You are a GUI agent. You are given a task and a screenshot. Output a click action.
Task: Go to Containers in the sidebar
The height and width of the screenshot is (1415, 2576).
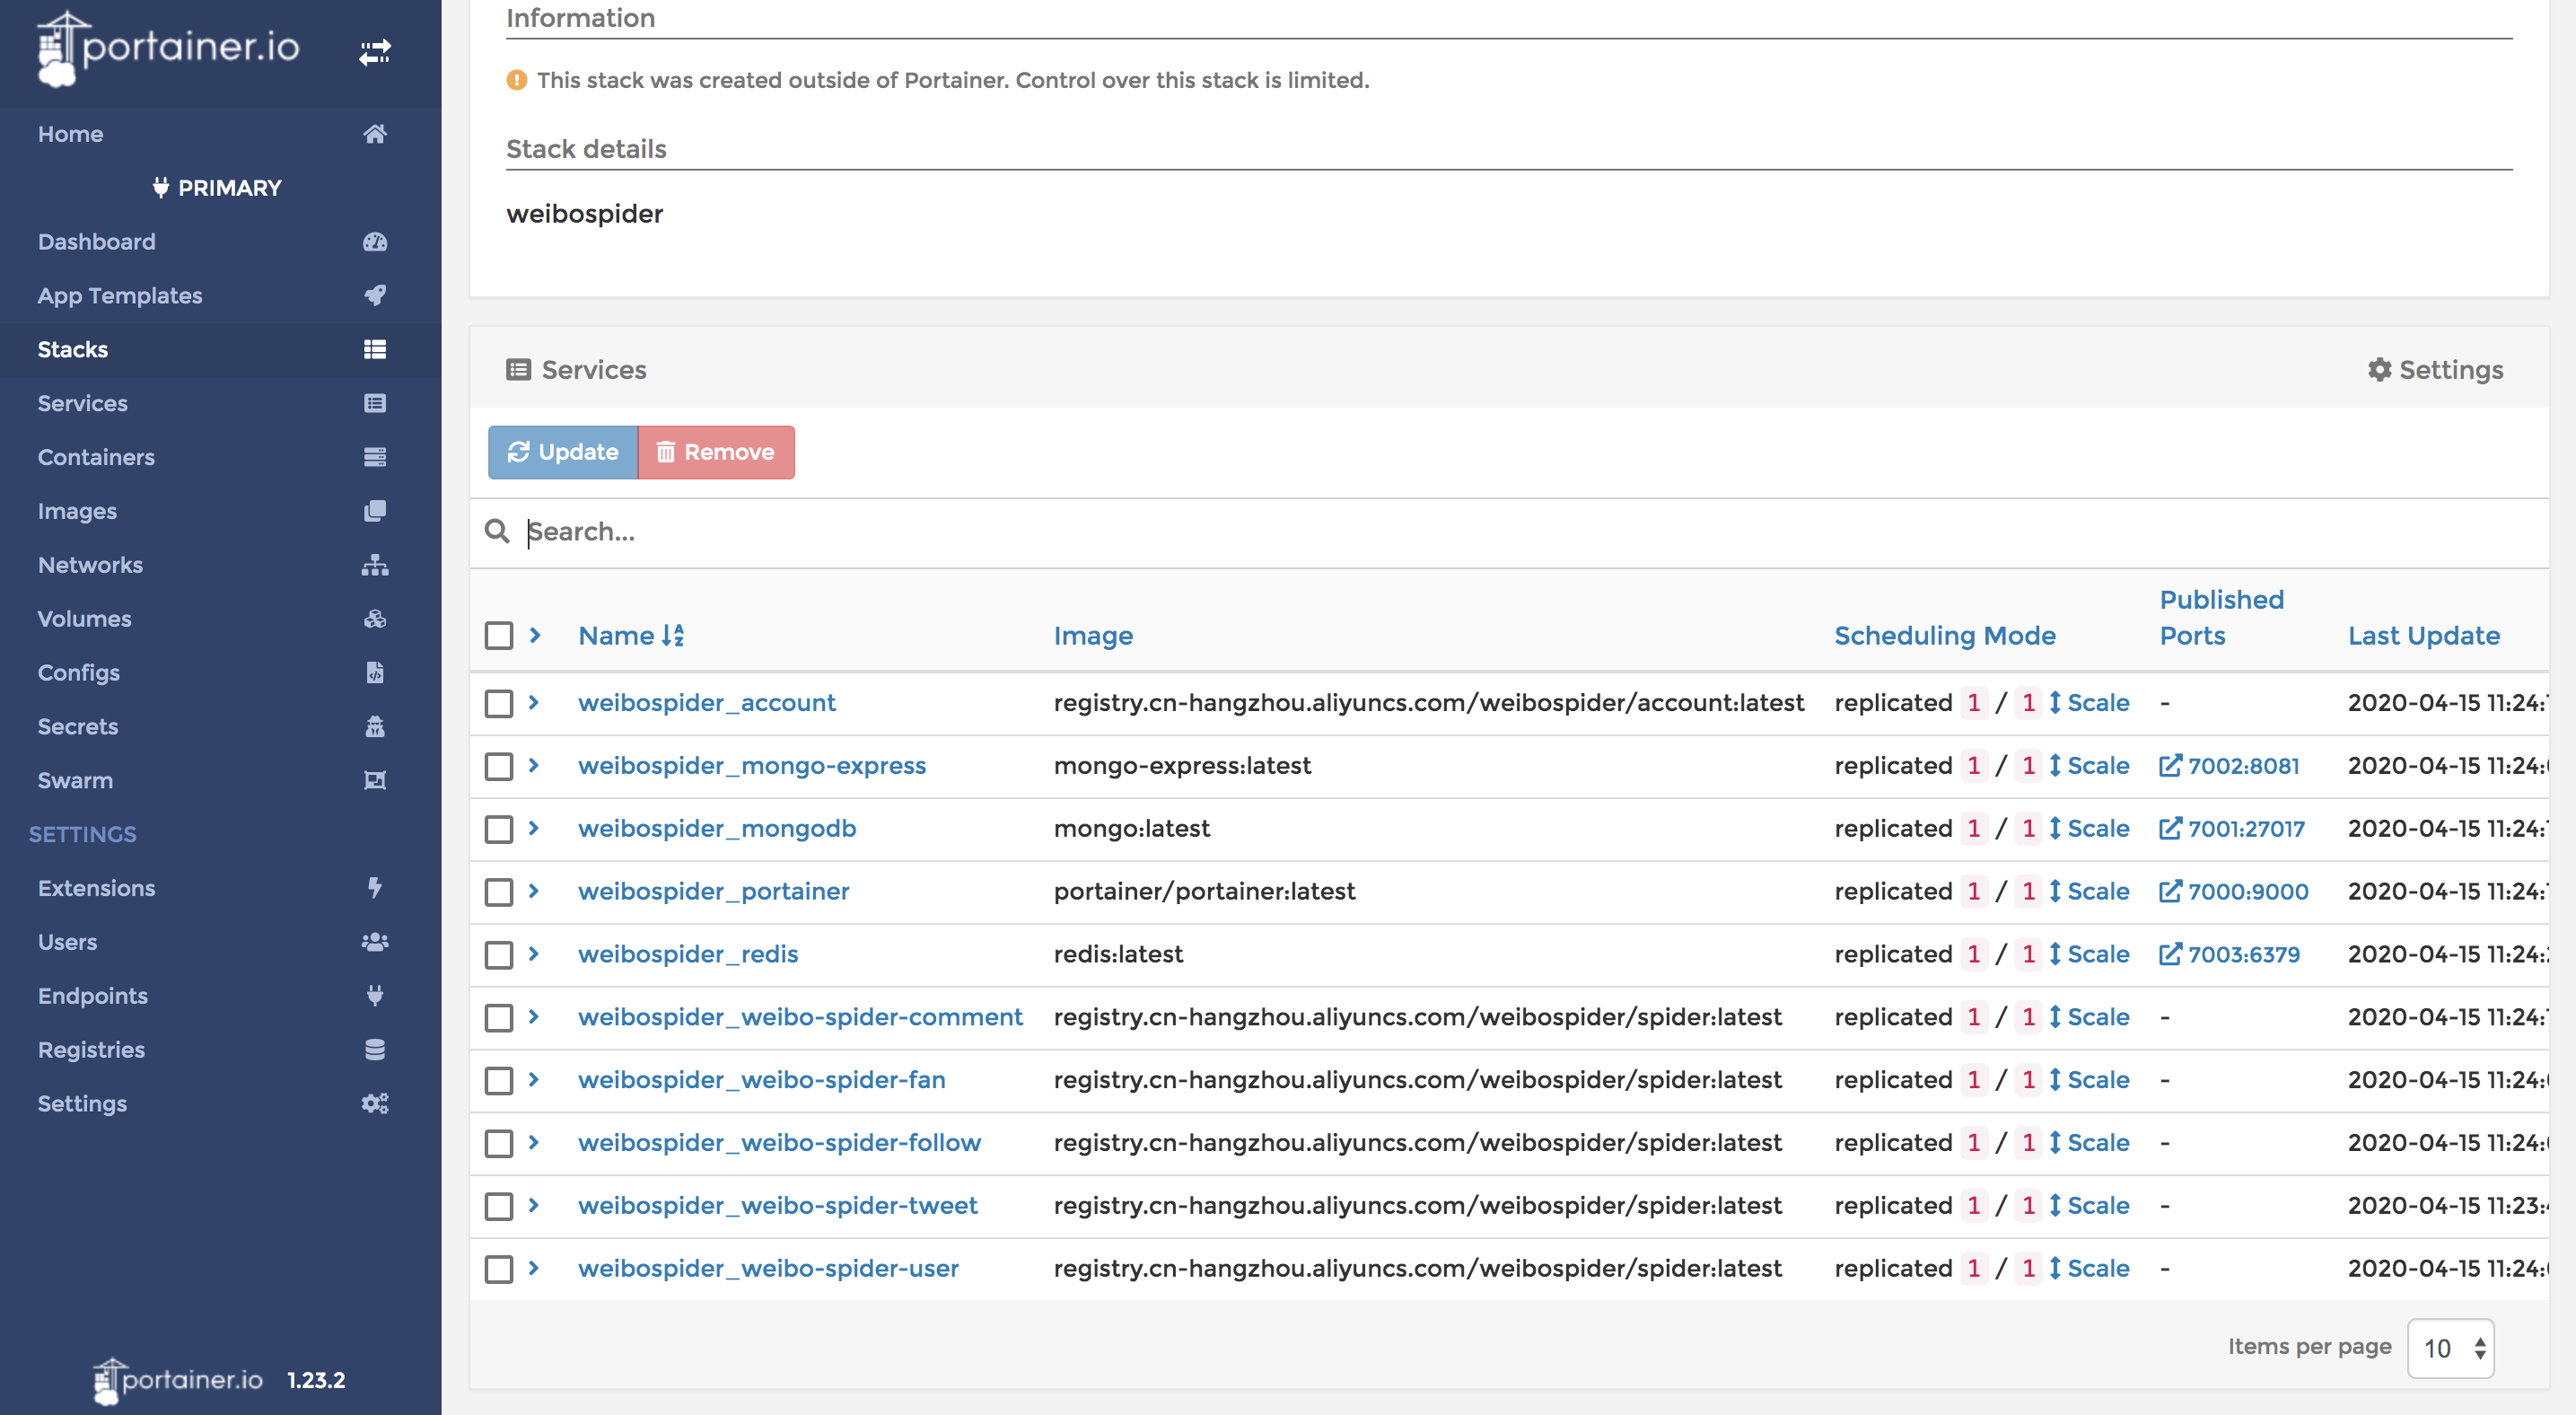[96, 457]
